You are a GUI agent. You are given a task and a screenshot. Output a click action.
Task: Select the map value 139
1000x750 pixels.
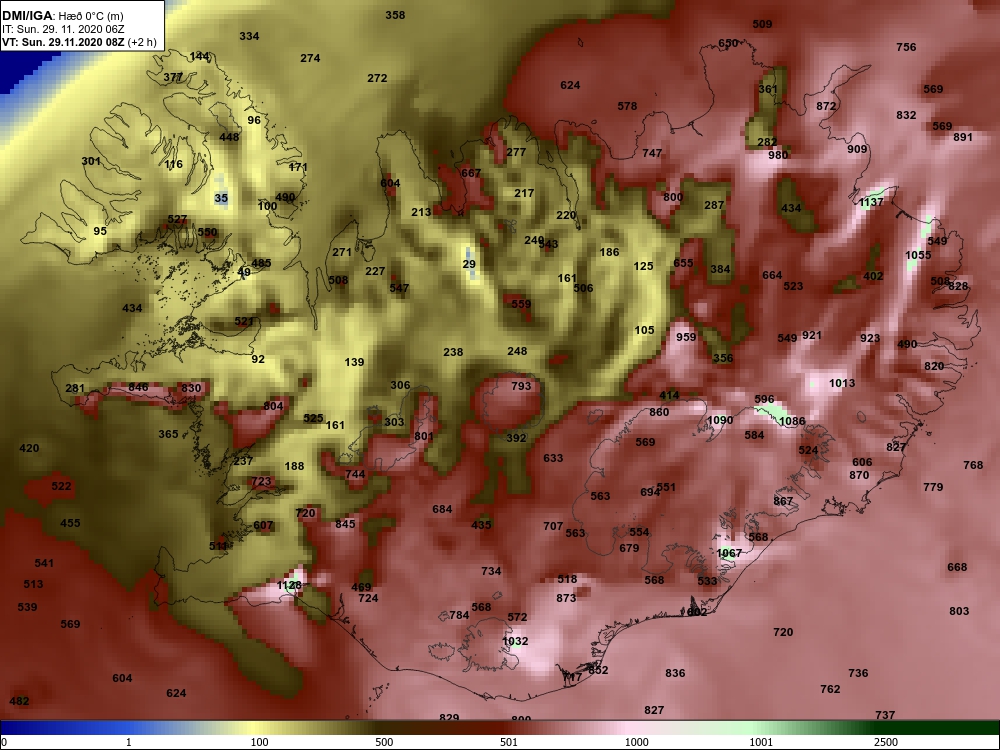point(354,362)
